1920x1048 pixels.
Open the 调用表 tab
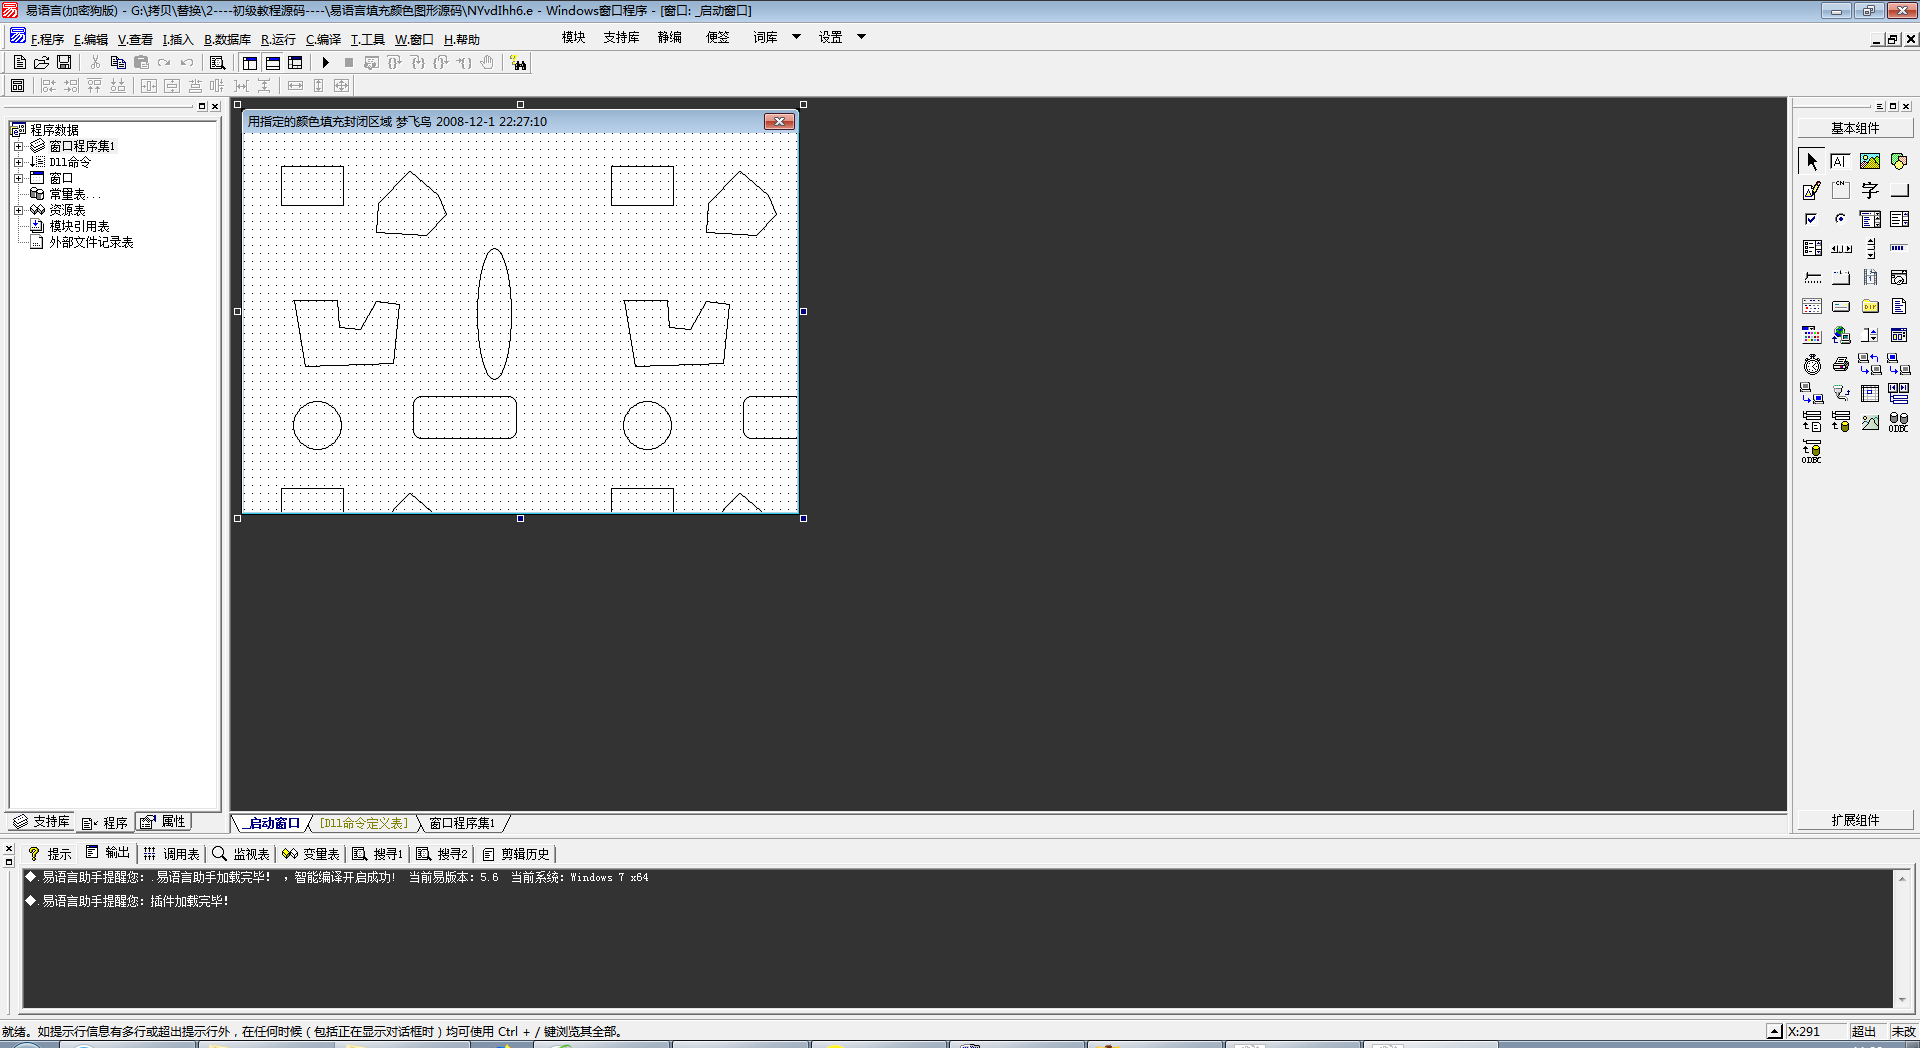tap(171, 854)
